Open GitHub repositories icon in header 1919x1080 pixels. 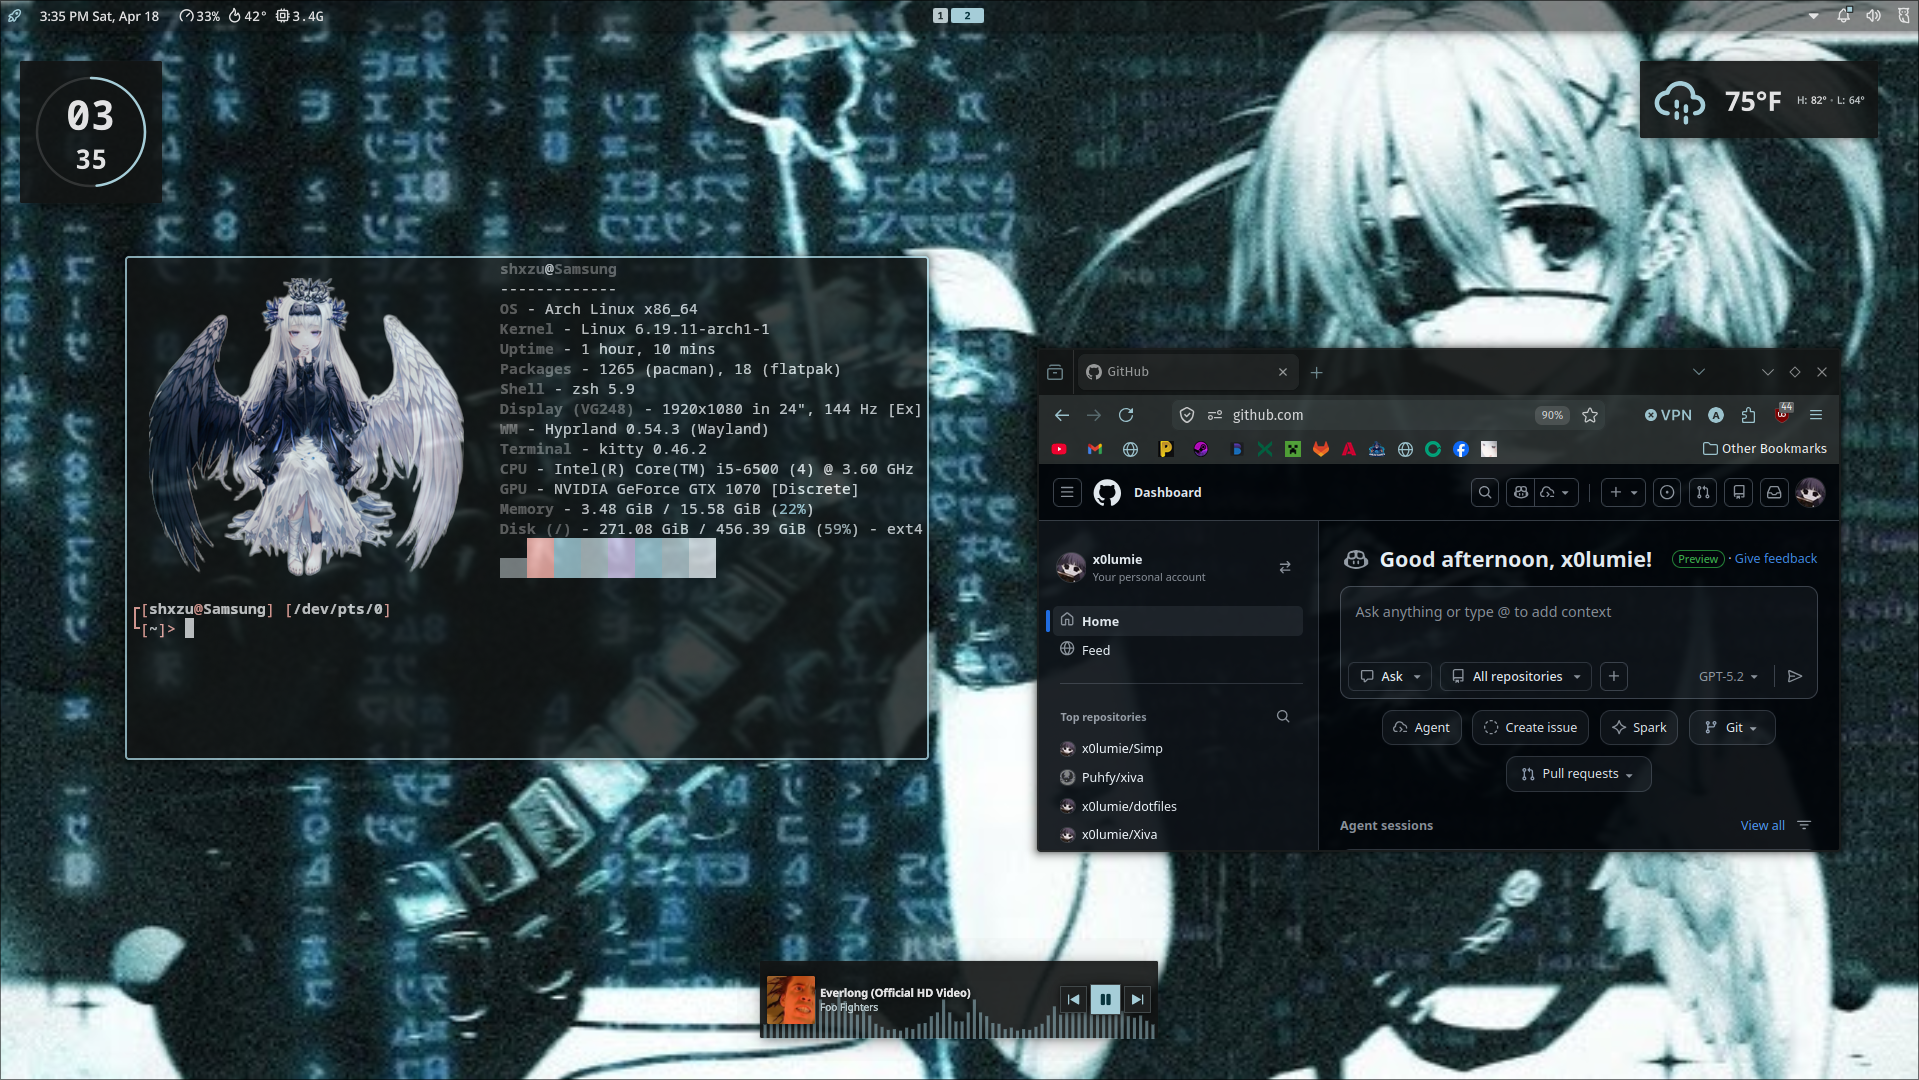coord(1739,492)
